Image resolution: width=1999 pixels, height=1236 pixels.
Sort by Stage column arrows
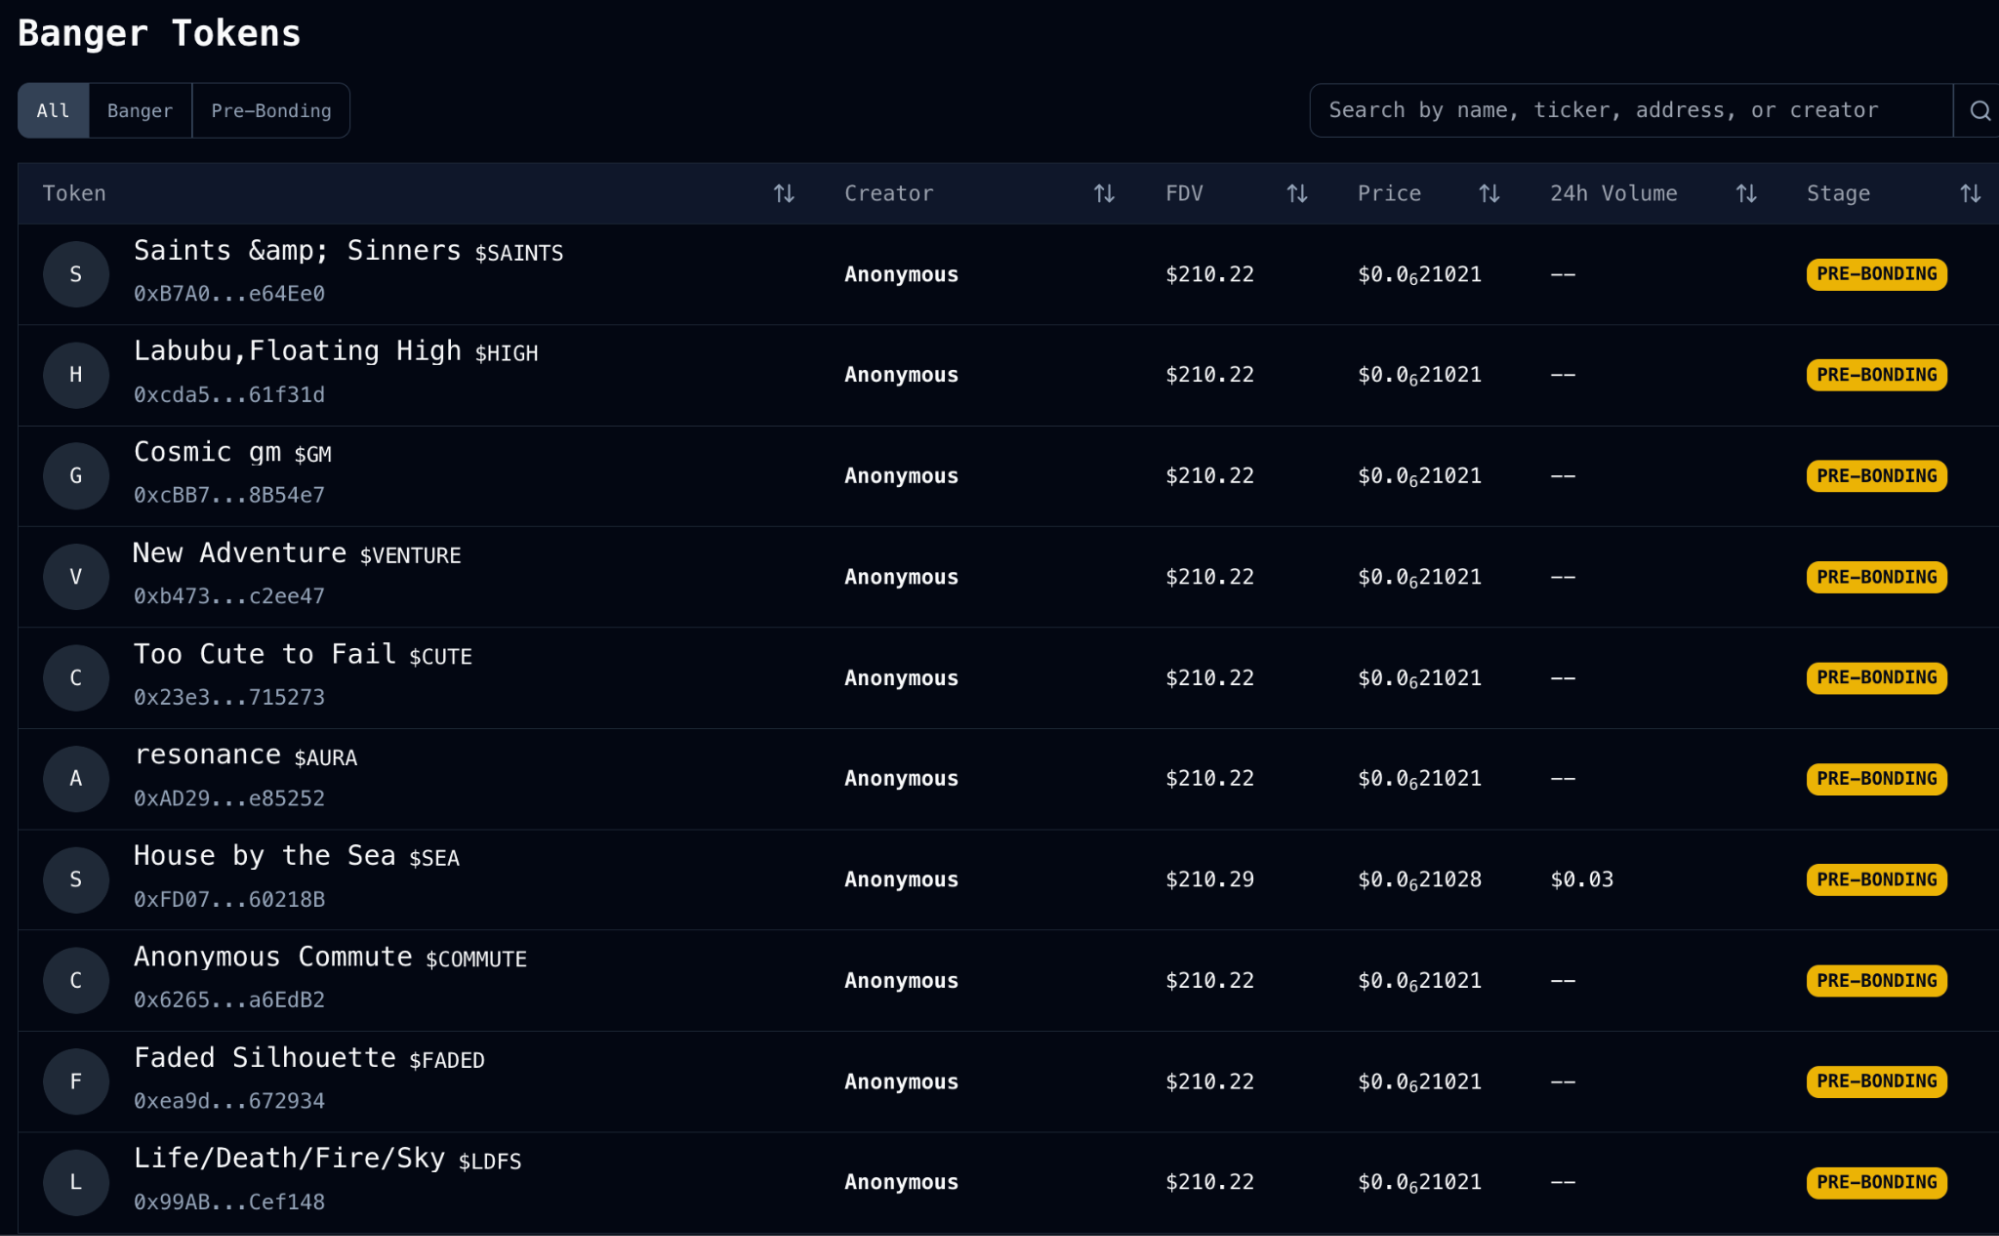coord(1970,193)
